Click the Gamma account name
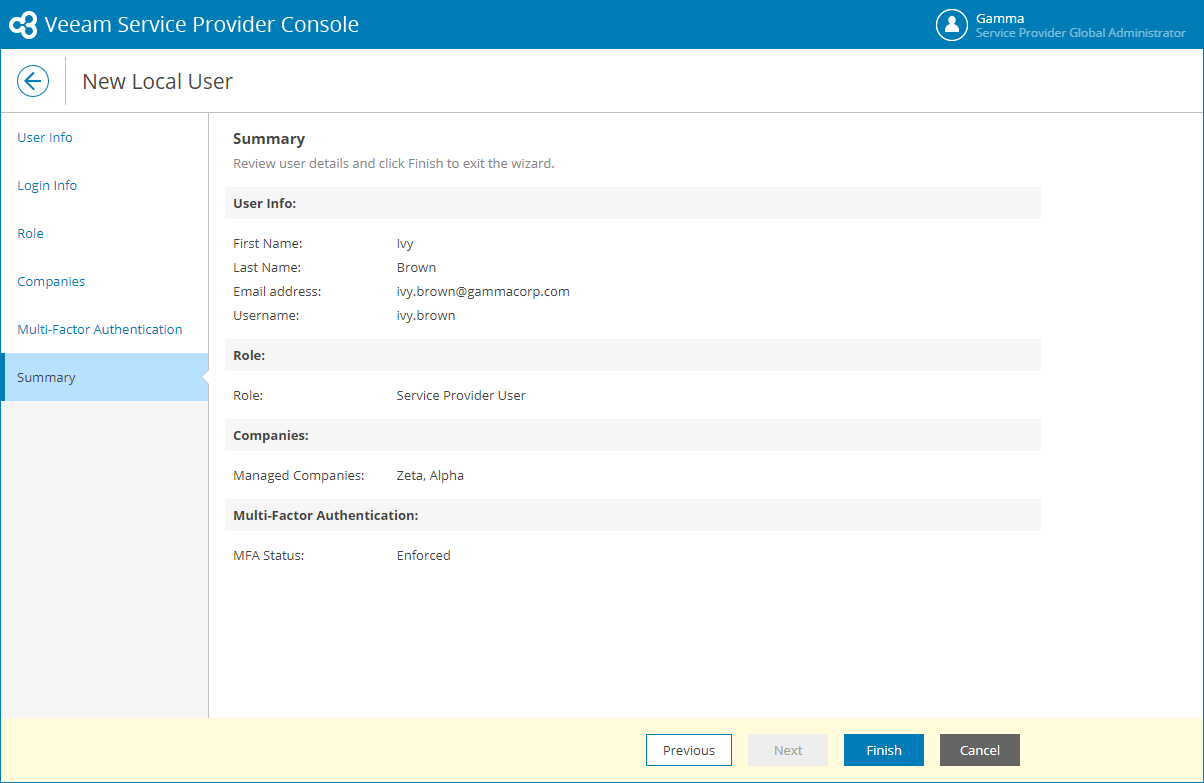The width and height of the screenshot is (1204, 783). tap(1000, 18)
